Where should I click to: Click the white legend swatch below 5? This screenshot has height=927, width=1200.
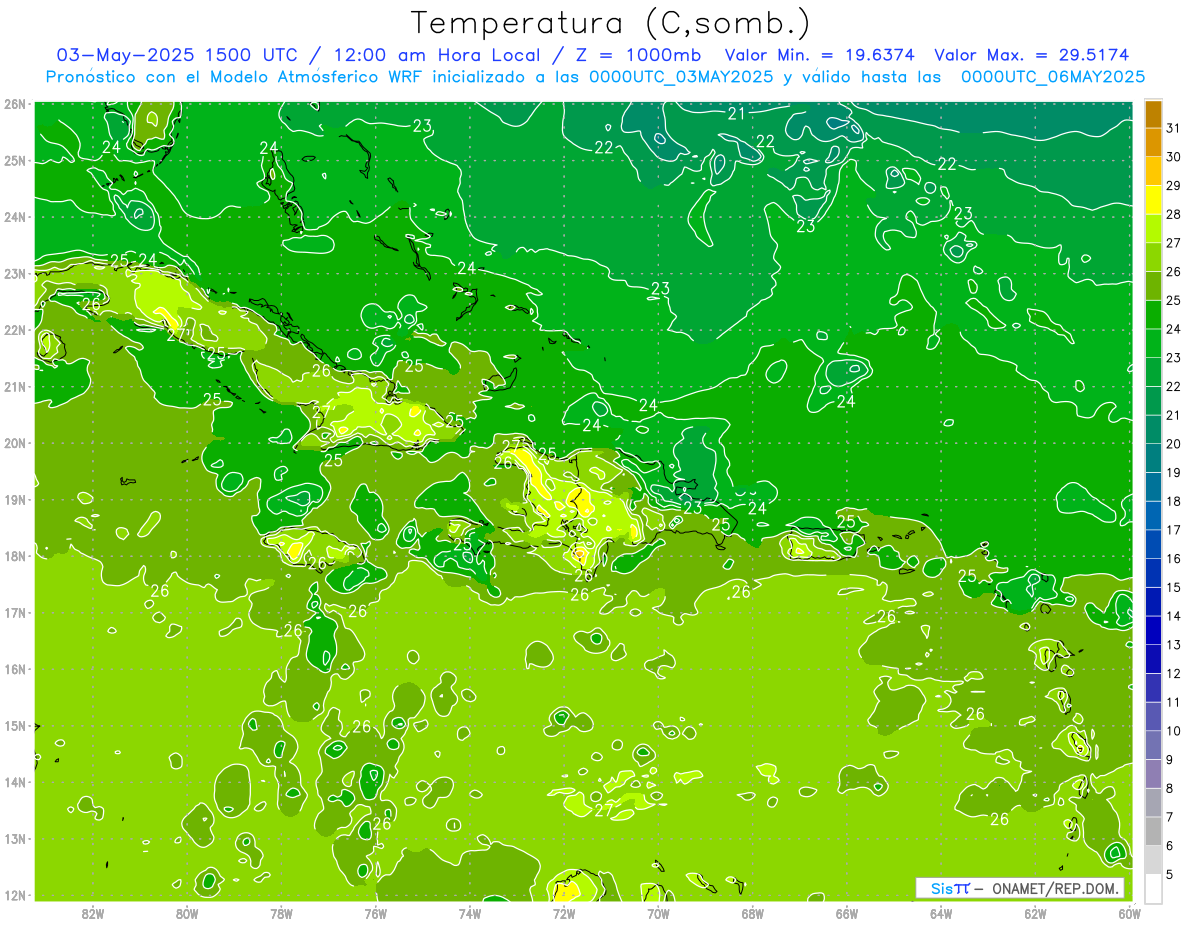tap(1153, 888)
